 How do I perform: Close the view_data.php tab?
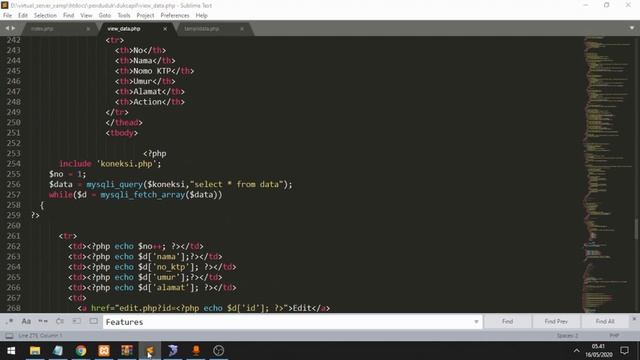coord(165,29)
